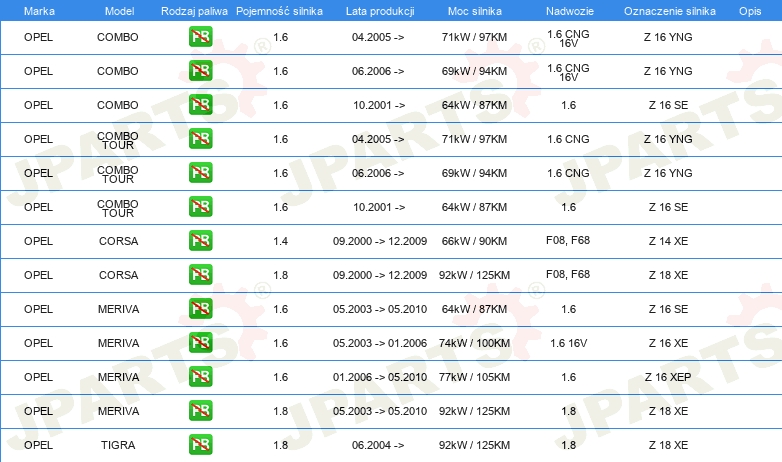Select body type 1.6 16V cell

[569, 343]
